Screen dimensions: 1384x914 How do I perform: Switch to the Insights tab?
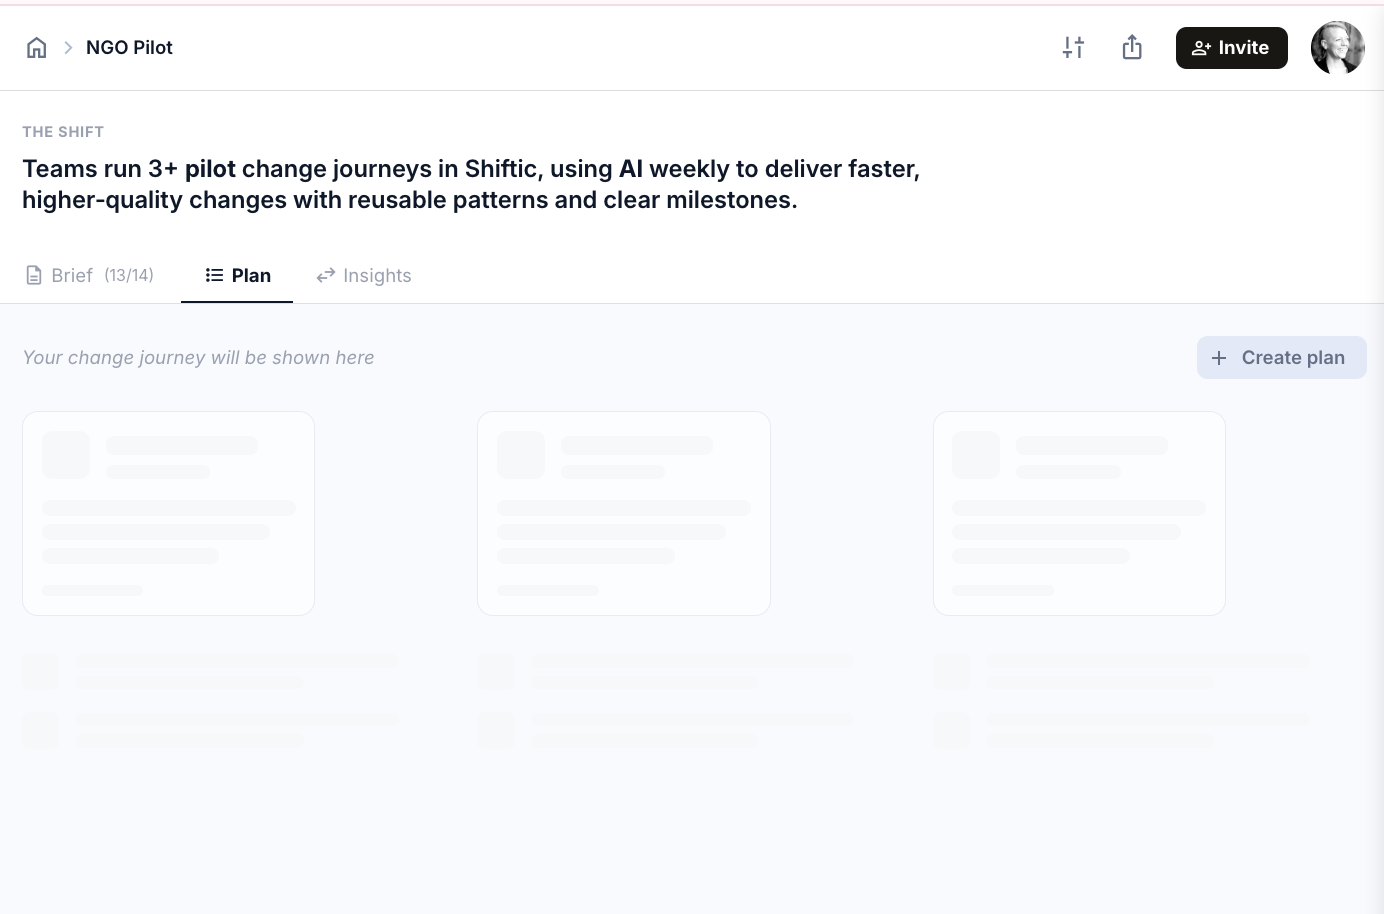coord(364,275)
